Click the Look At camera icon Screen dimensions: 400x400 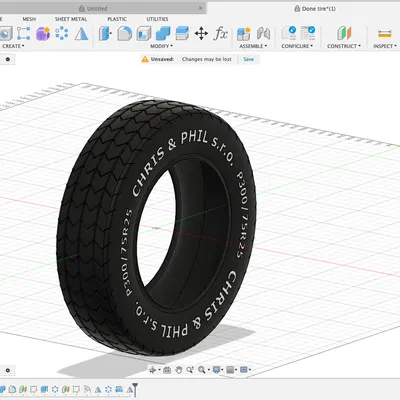coord(167,370)
